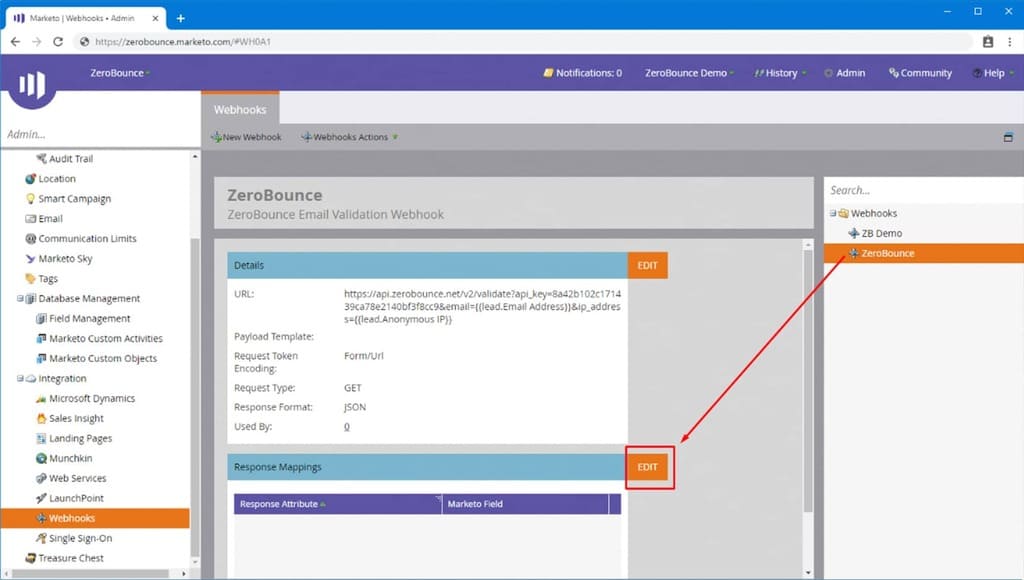Open the ZeroBounce workspace dropdown
Screen dimensions: 1024x580
coord(120,73)
